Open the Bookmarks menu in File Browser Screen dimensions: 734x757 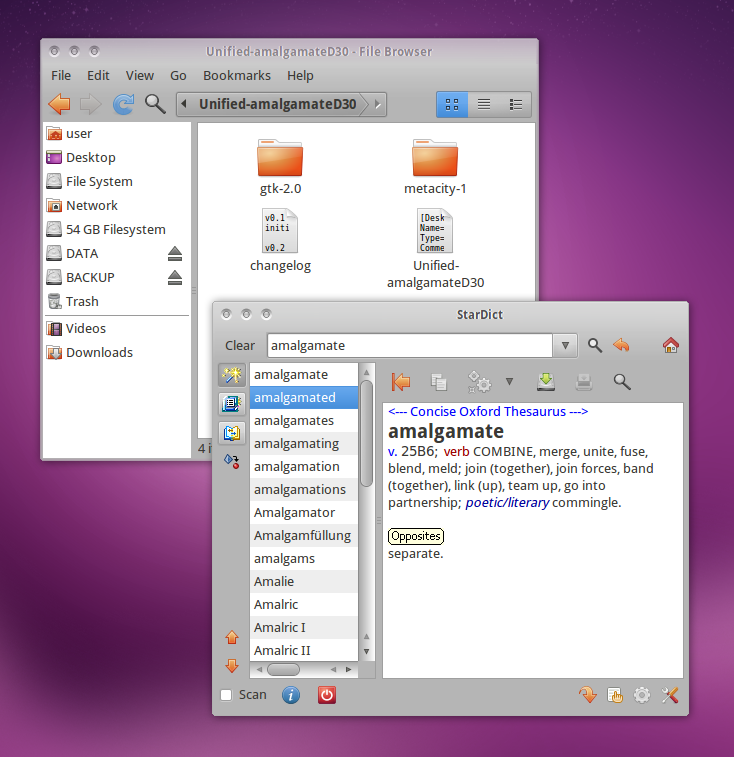(237, 76)
